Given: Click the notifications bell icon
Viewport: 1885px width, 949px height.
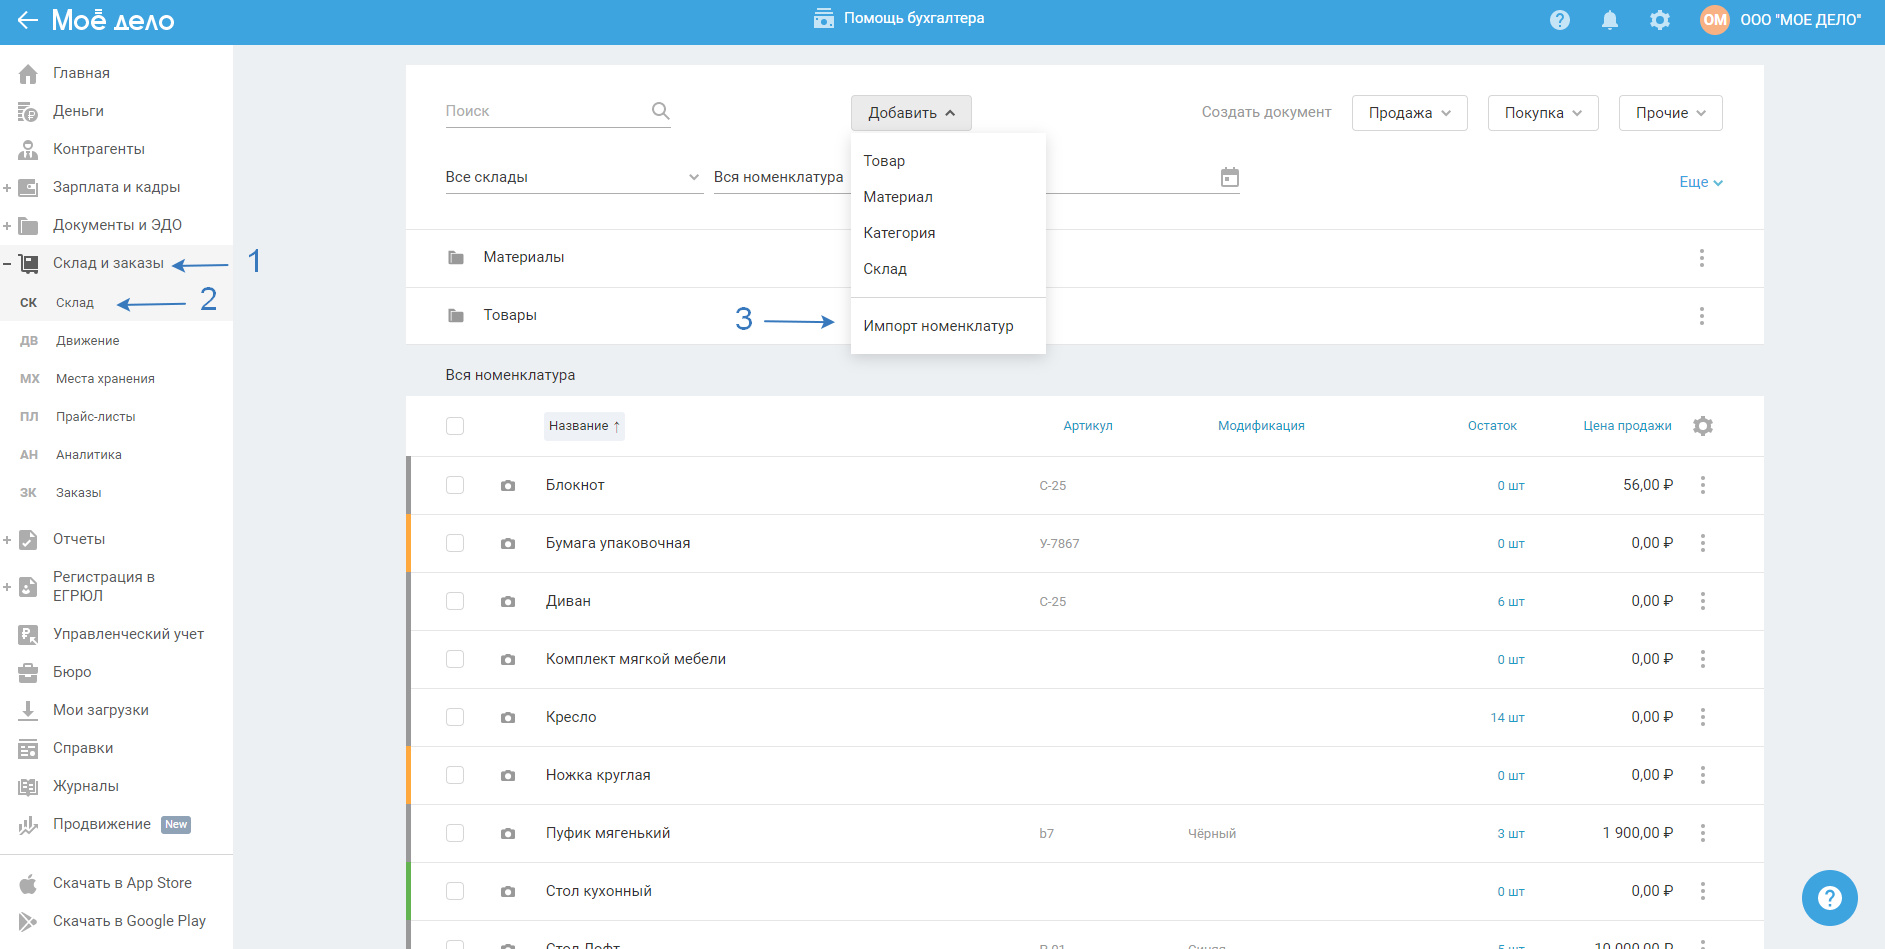Looking at the screenshot, I should tap(1609, 20).
